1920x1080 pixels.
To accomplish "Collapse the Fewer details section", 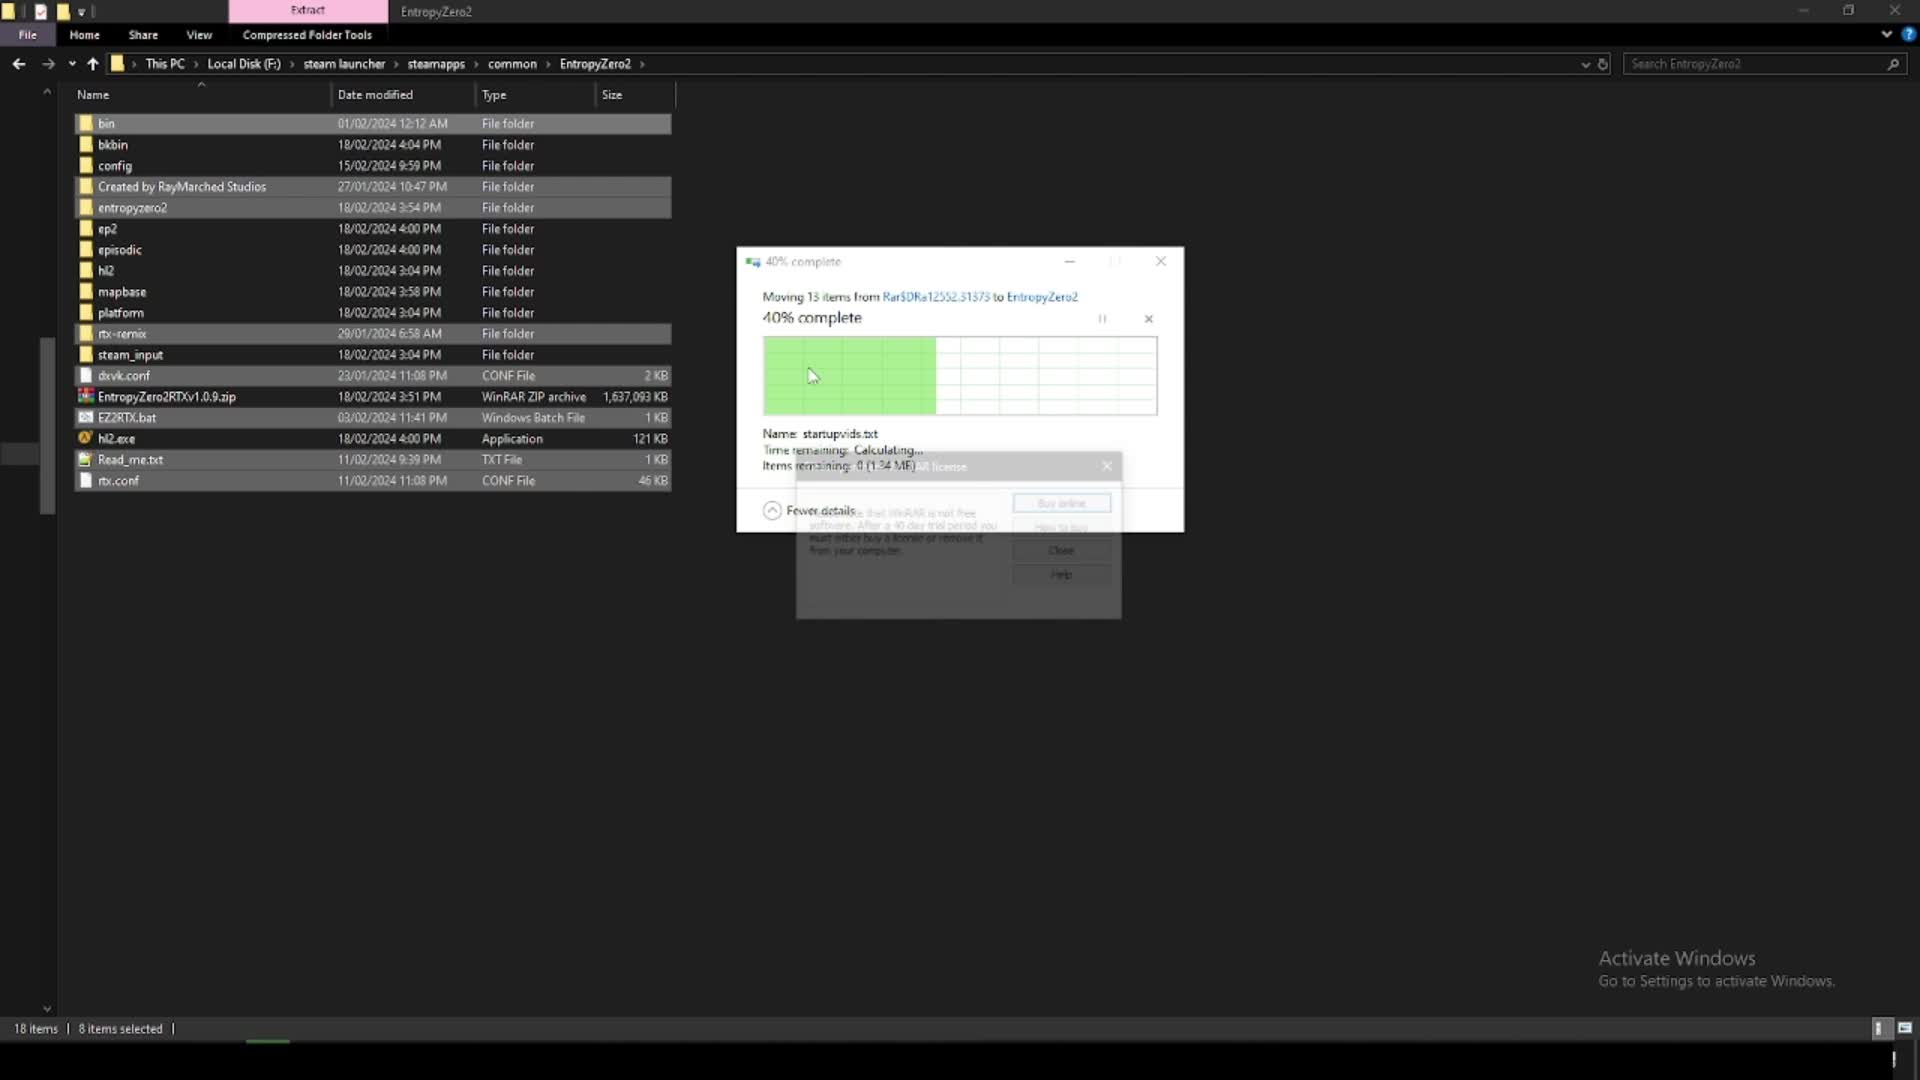I will click(x=772, y=510).
